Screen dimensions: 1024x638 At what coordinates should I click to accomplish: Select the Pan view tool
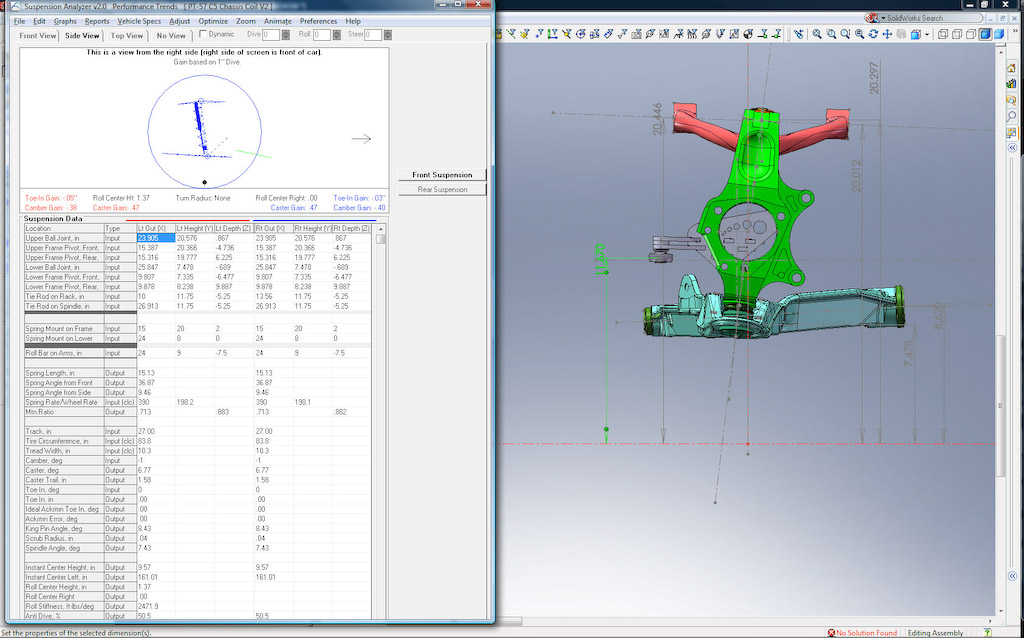[x=887, y=34]
